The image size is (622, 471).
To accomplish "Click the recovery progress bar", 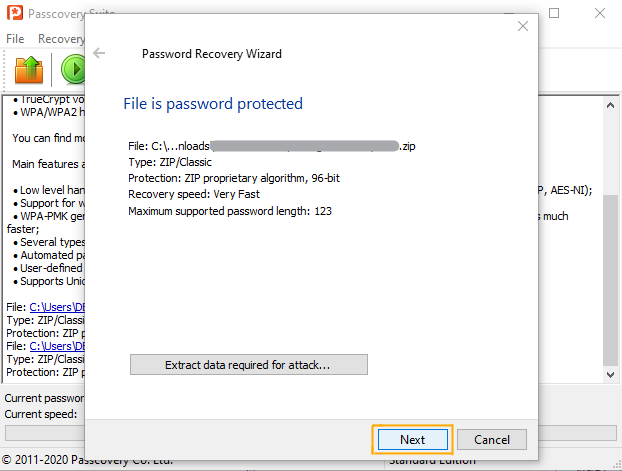I will coord(45,433).
